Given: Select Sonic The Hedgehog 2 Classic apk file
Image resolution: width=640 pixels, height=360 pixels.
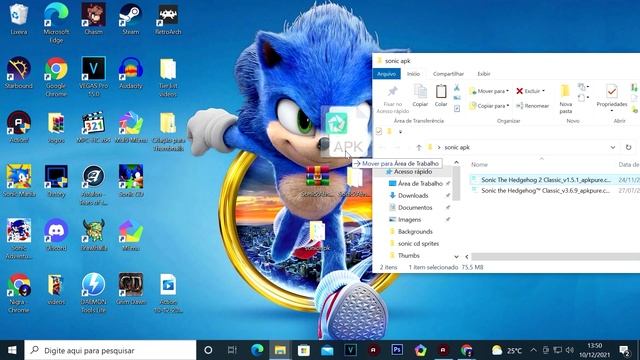Looking at the screenshot, I should pyautogui.click(x=546, y=180).
